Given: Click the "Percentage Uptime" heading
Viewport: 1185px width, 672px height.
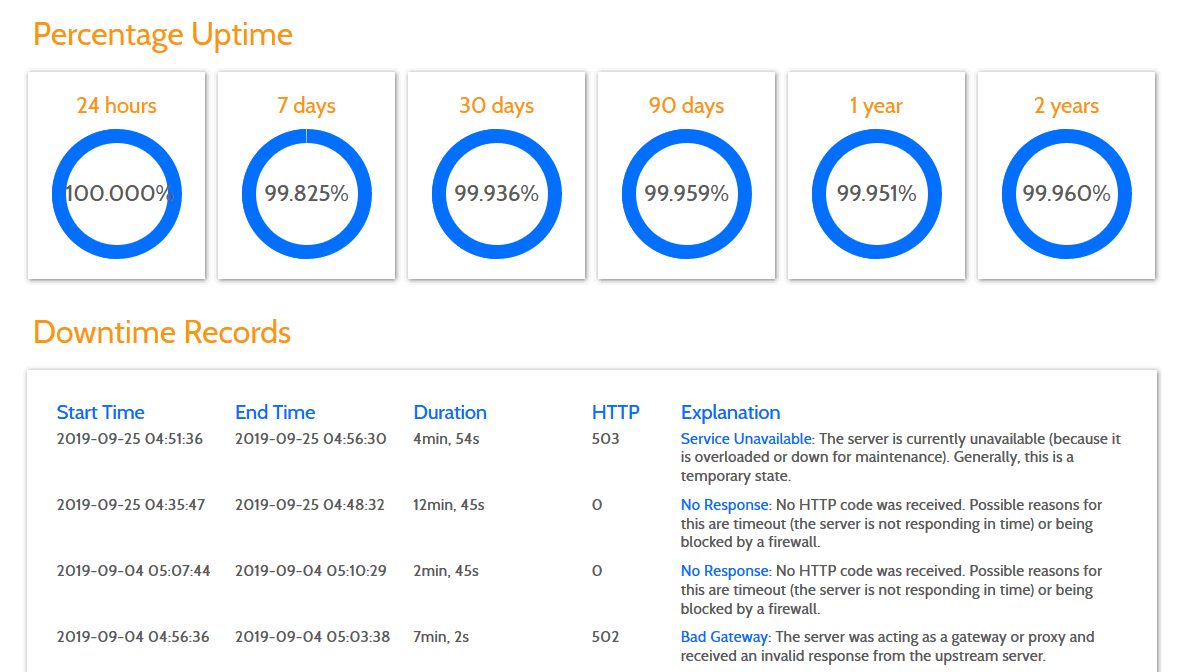Looking at the screenshot, I should click(162, 35).
